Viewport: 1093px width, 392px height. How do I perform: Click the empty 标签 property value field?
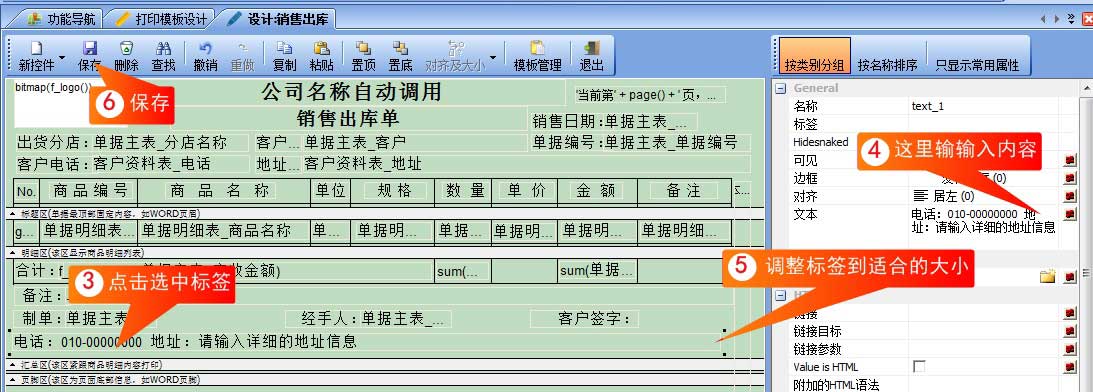click(983, 124)
